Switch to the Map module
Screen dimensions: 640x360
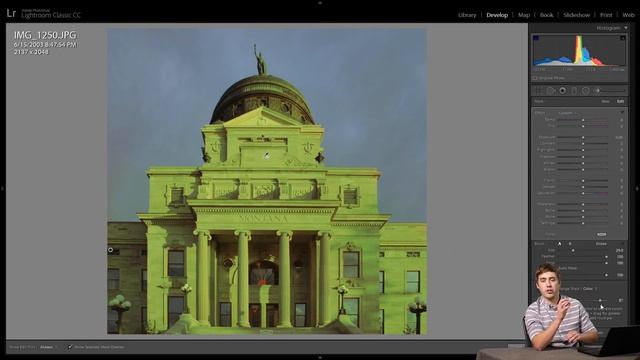[524, 15]
